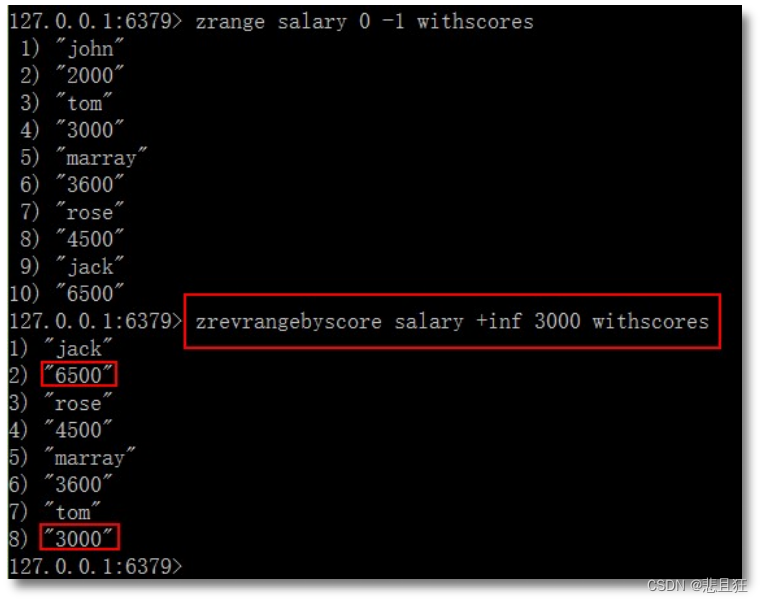Click the unboxed "3000" on line 4
763x602 pixels.
point(90,130)
